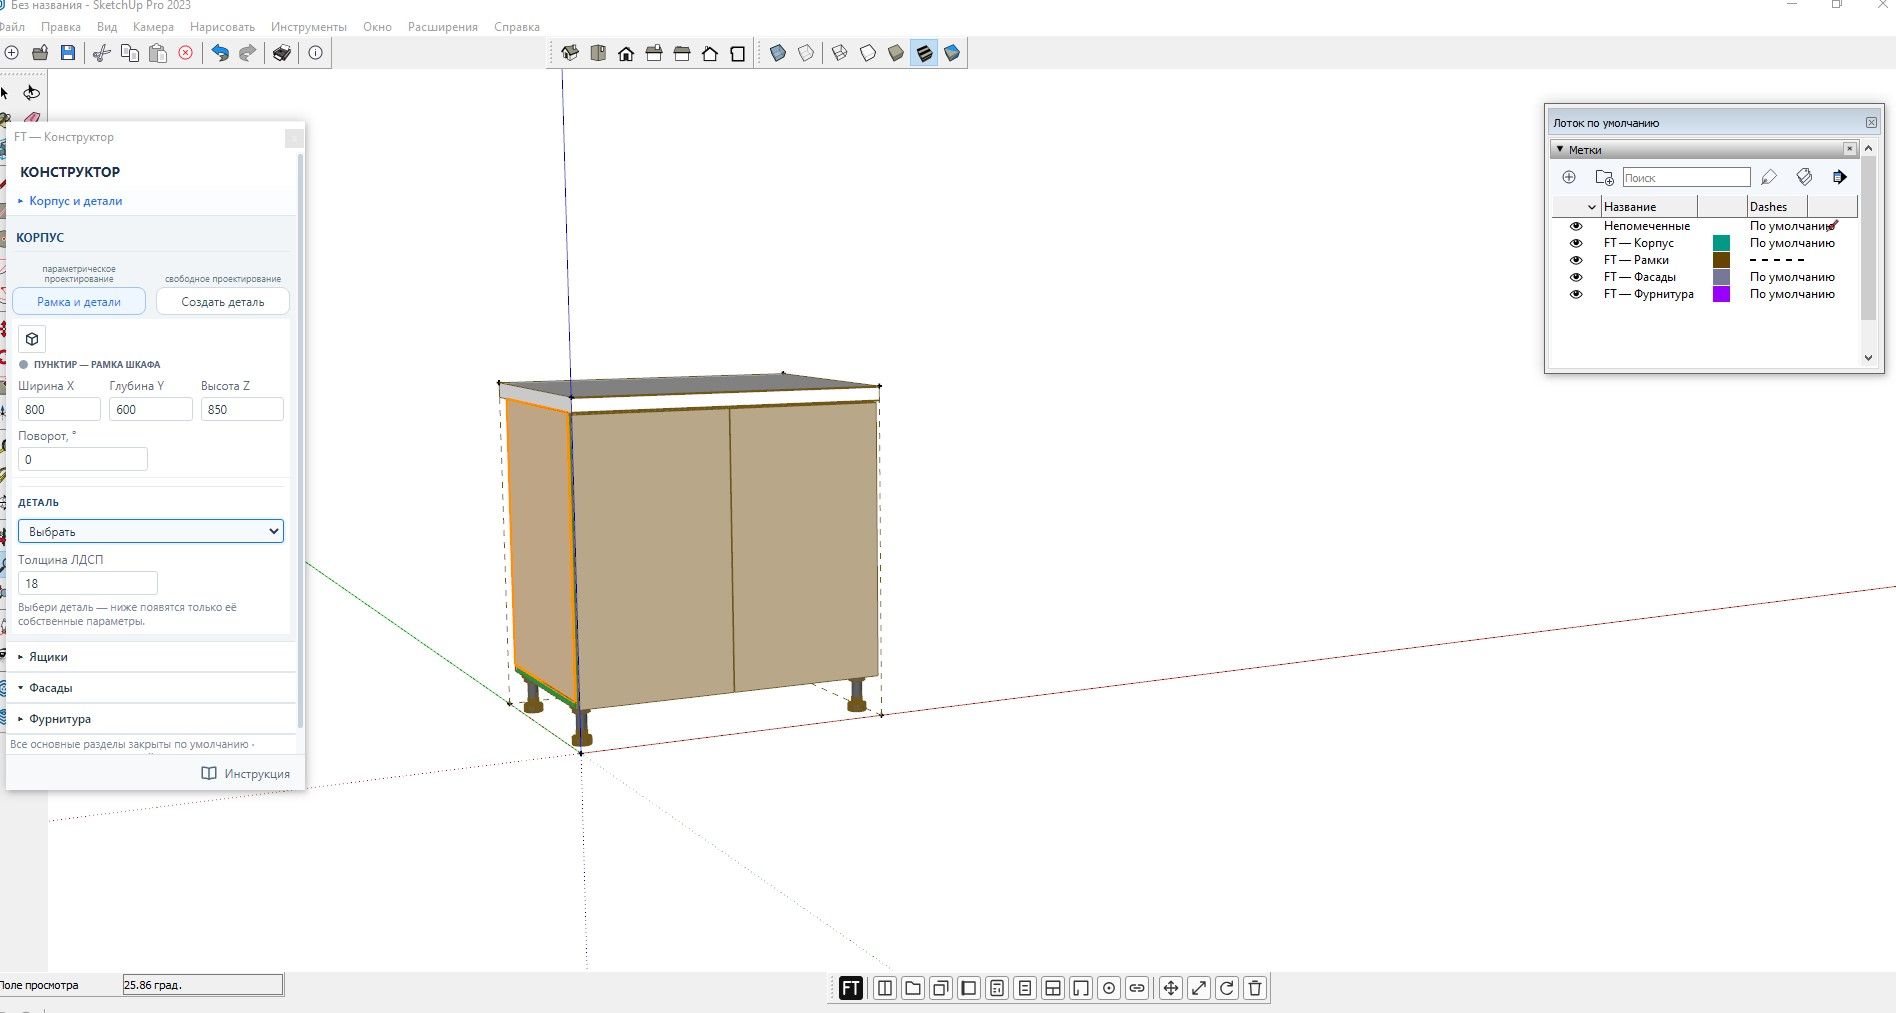Open the Расширения menu

pyautogui.click(x=443, y=27)
